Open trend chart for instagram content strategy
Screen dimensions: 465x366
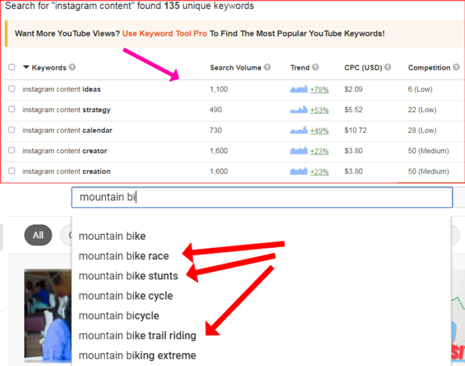pyautogui.click(x=299, y=110)
